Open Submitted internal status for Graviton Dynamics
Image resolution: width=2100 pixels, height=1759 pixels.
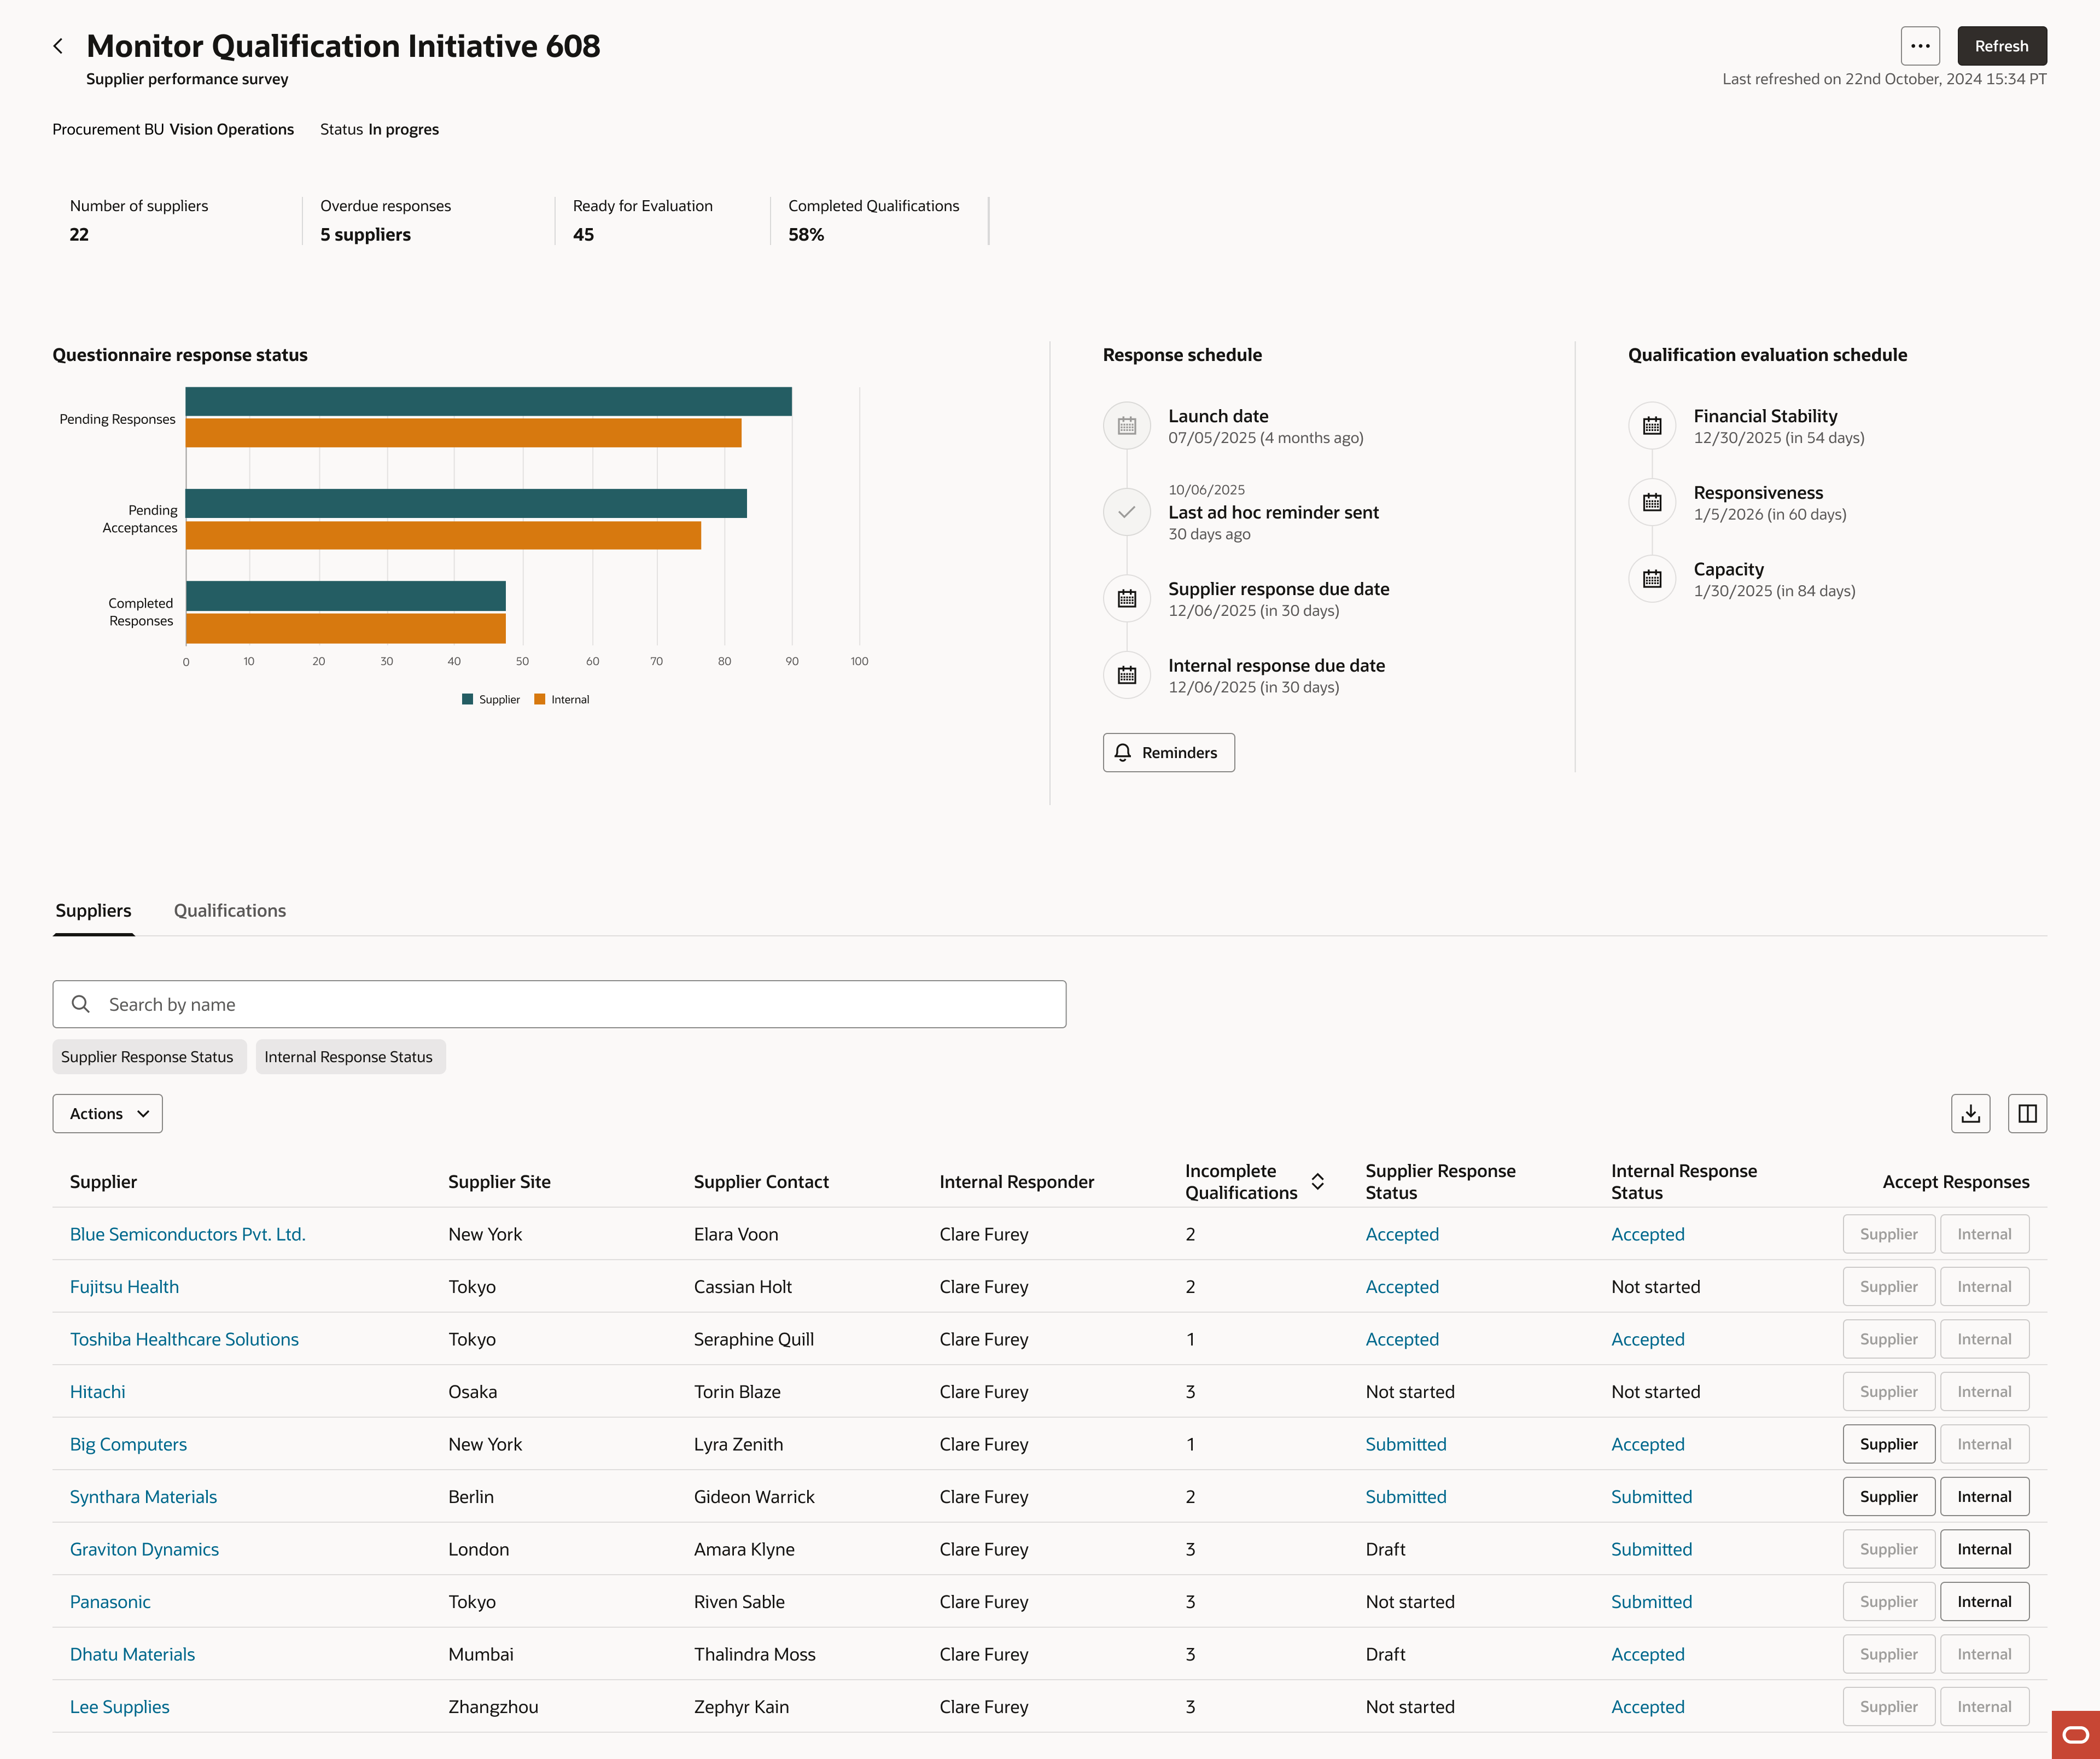(1651, 1549)
